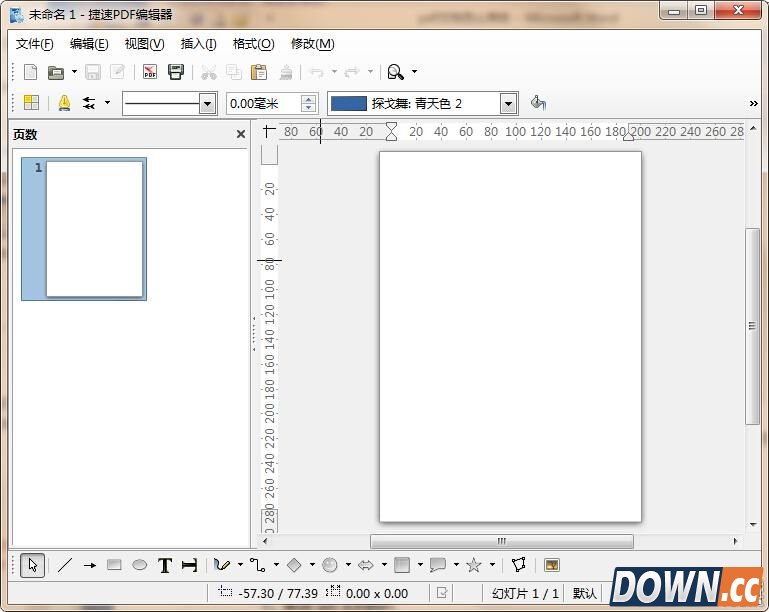The width and height of the screenshot is (769, 612).
Task: Select the arrow selection tool
Action: coord(32,565)
